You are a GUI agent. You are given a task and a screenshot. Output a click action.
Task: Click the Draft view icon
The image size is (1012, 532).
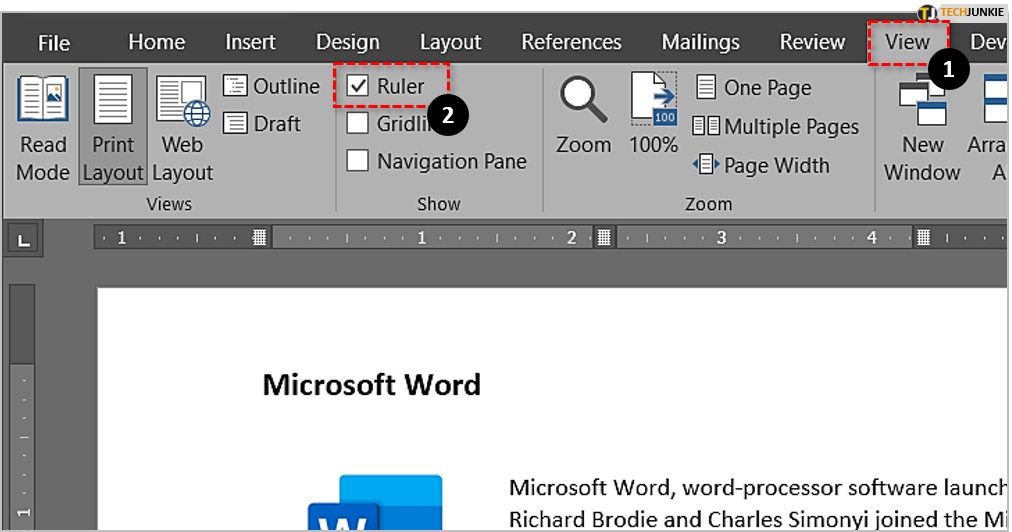click(236, 124)
